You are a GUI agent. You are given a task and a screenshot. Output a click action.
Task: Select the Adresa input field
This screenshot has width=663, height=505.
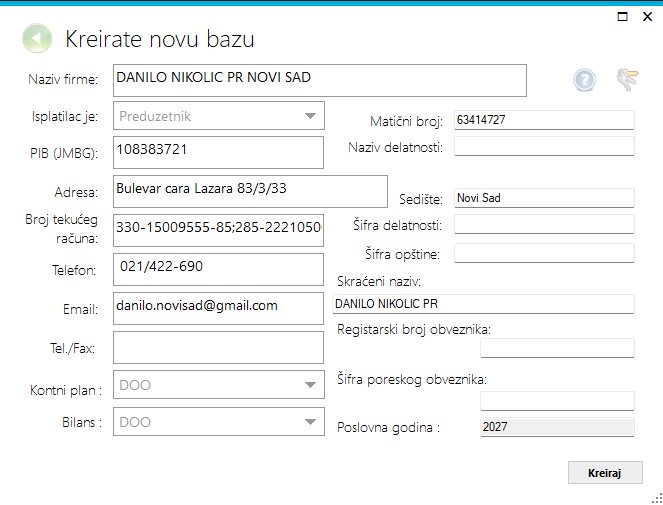pyautogui.click(x=250, y=192)
